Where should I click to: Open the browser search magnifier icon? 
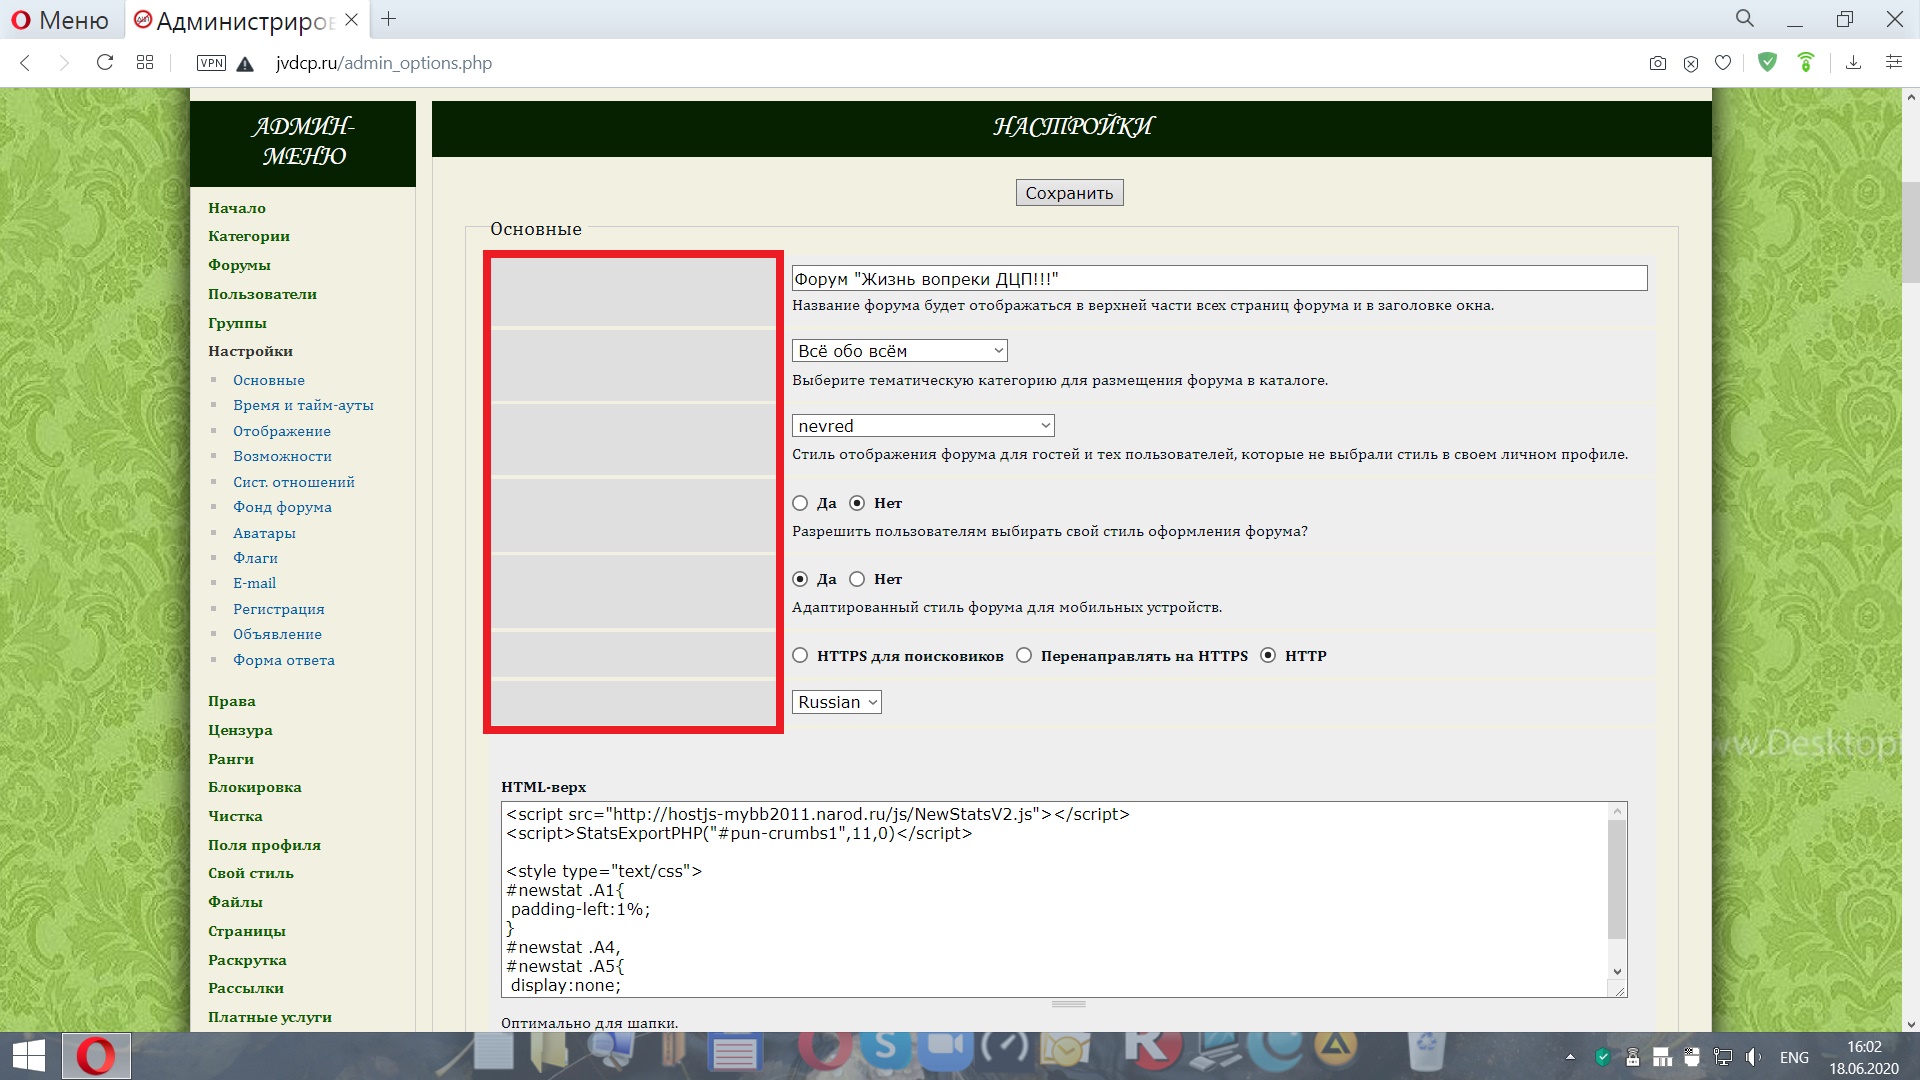(1744, 19)
